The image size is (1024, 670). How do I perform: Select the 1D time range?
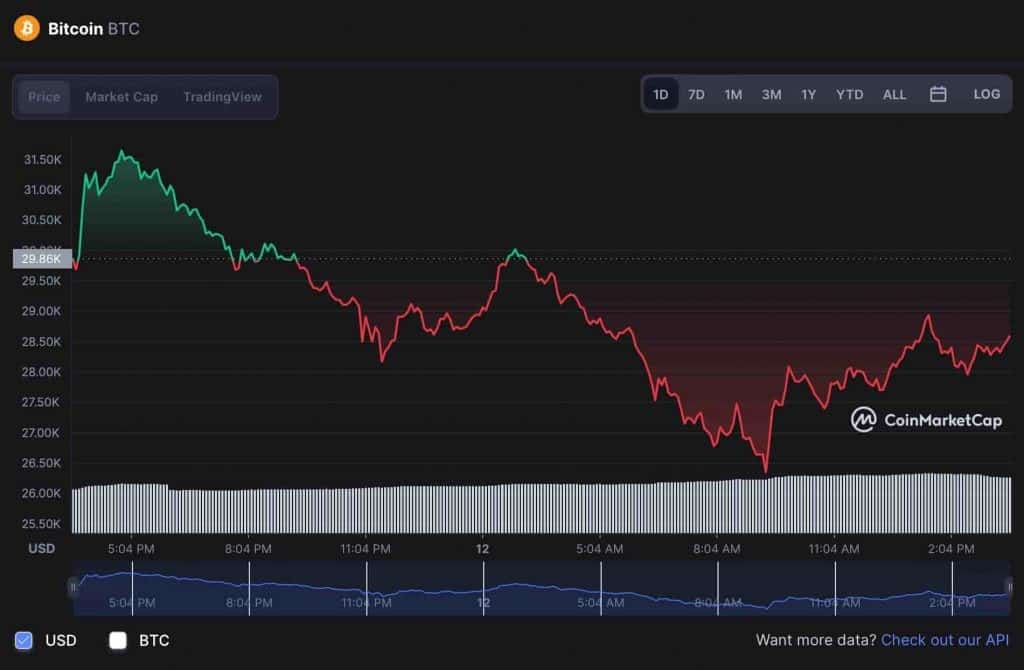[661, 94]
